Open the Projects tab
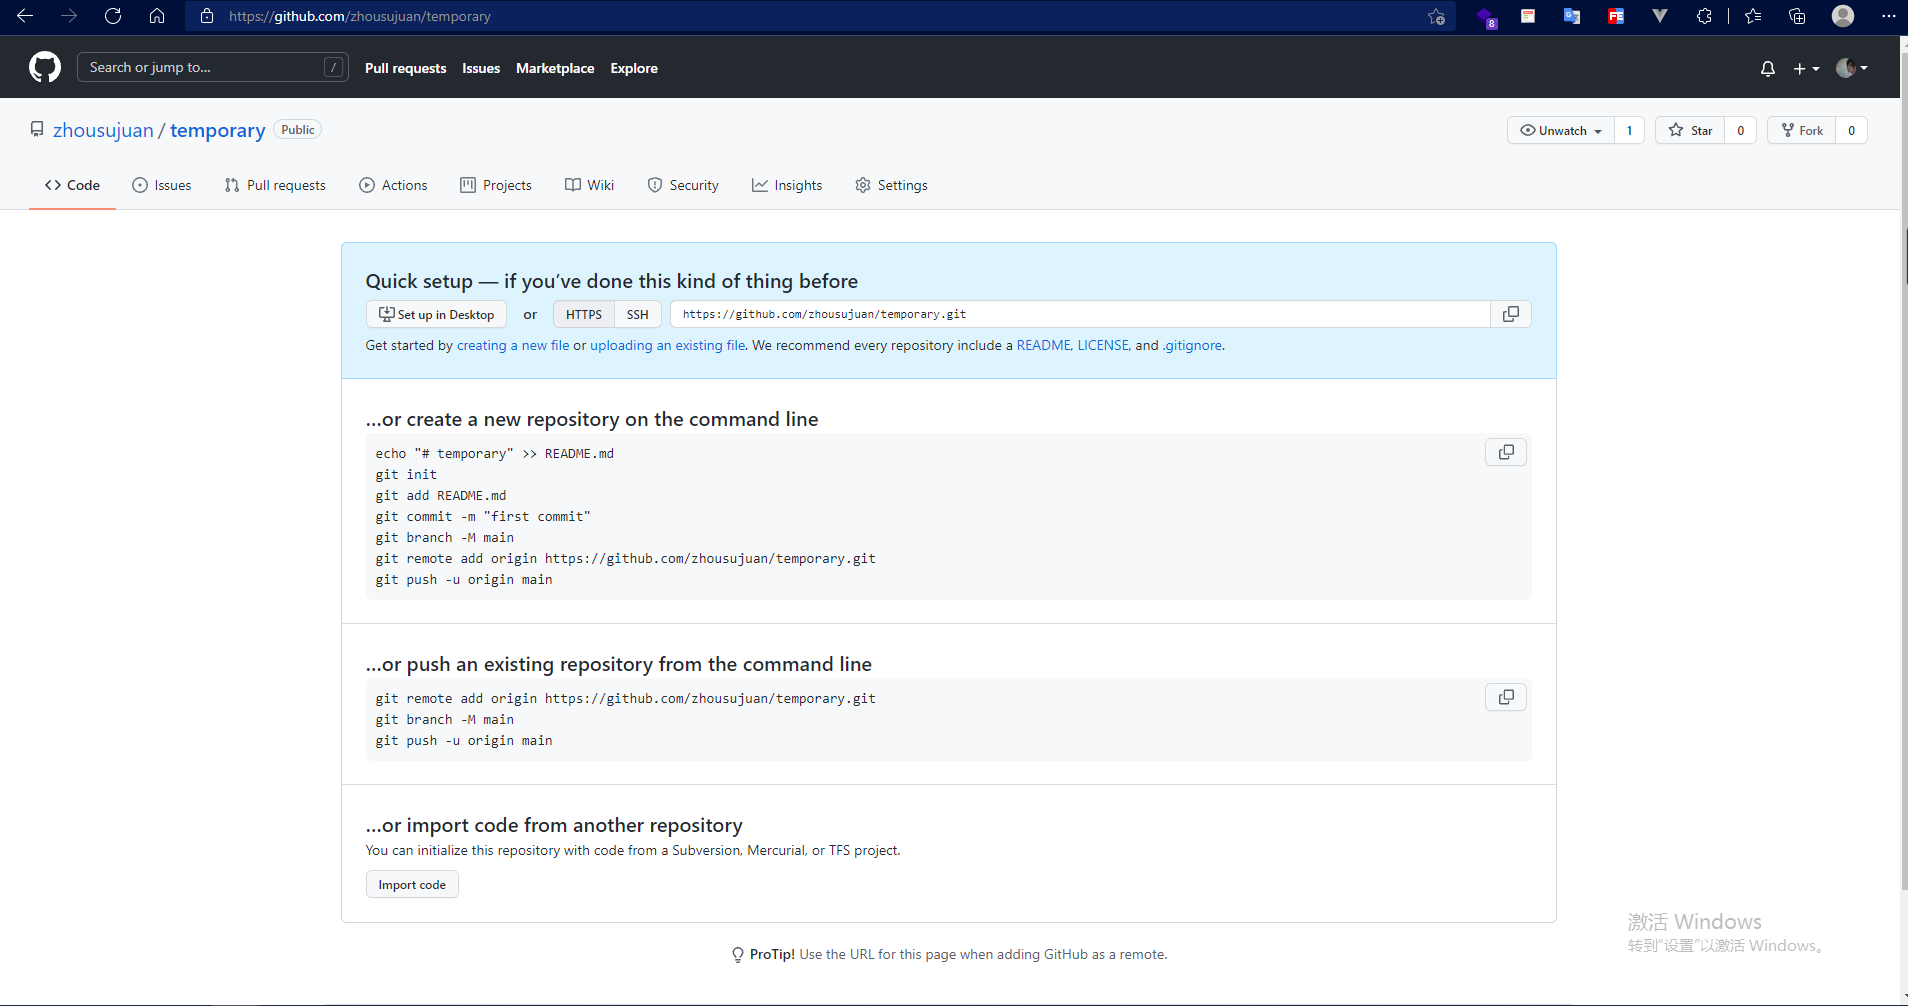1908x1006 pixels. pyautogui.click(x=496, y=185)
